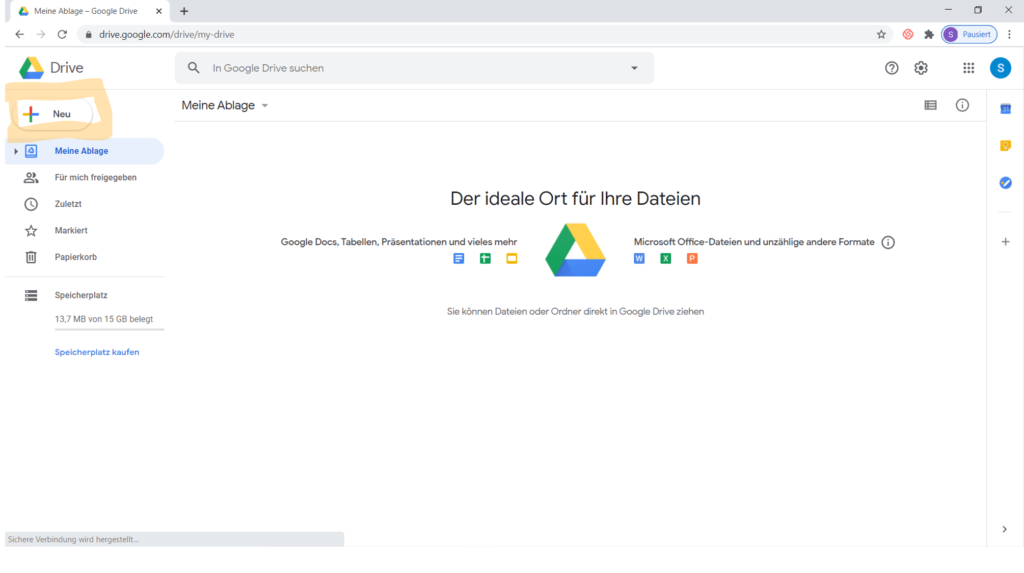Click the storage usage bar
The height and width of the screenshot is (573, 1024).
(109, 329)
